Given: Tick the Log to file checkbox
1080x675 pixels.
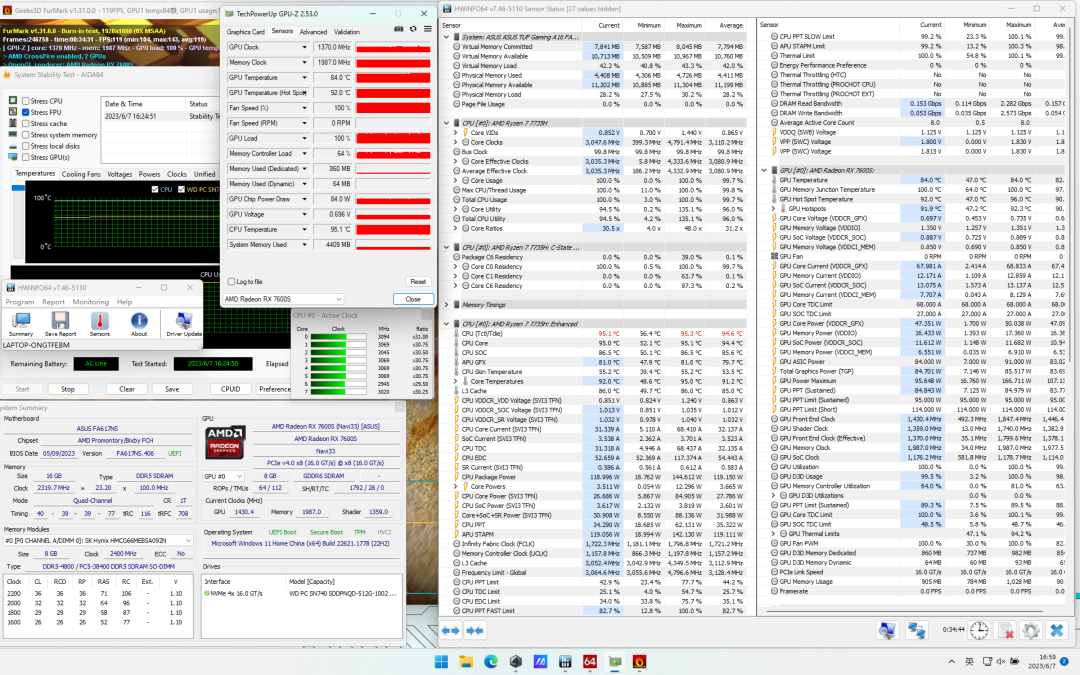Looking at the screenshot, I should coord(231,282).
